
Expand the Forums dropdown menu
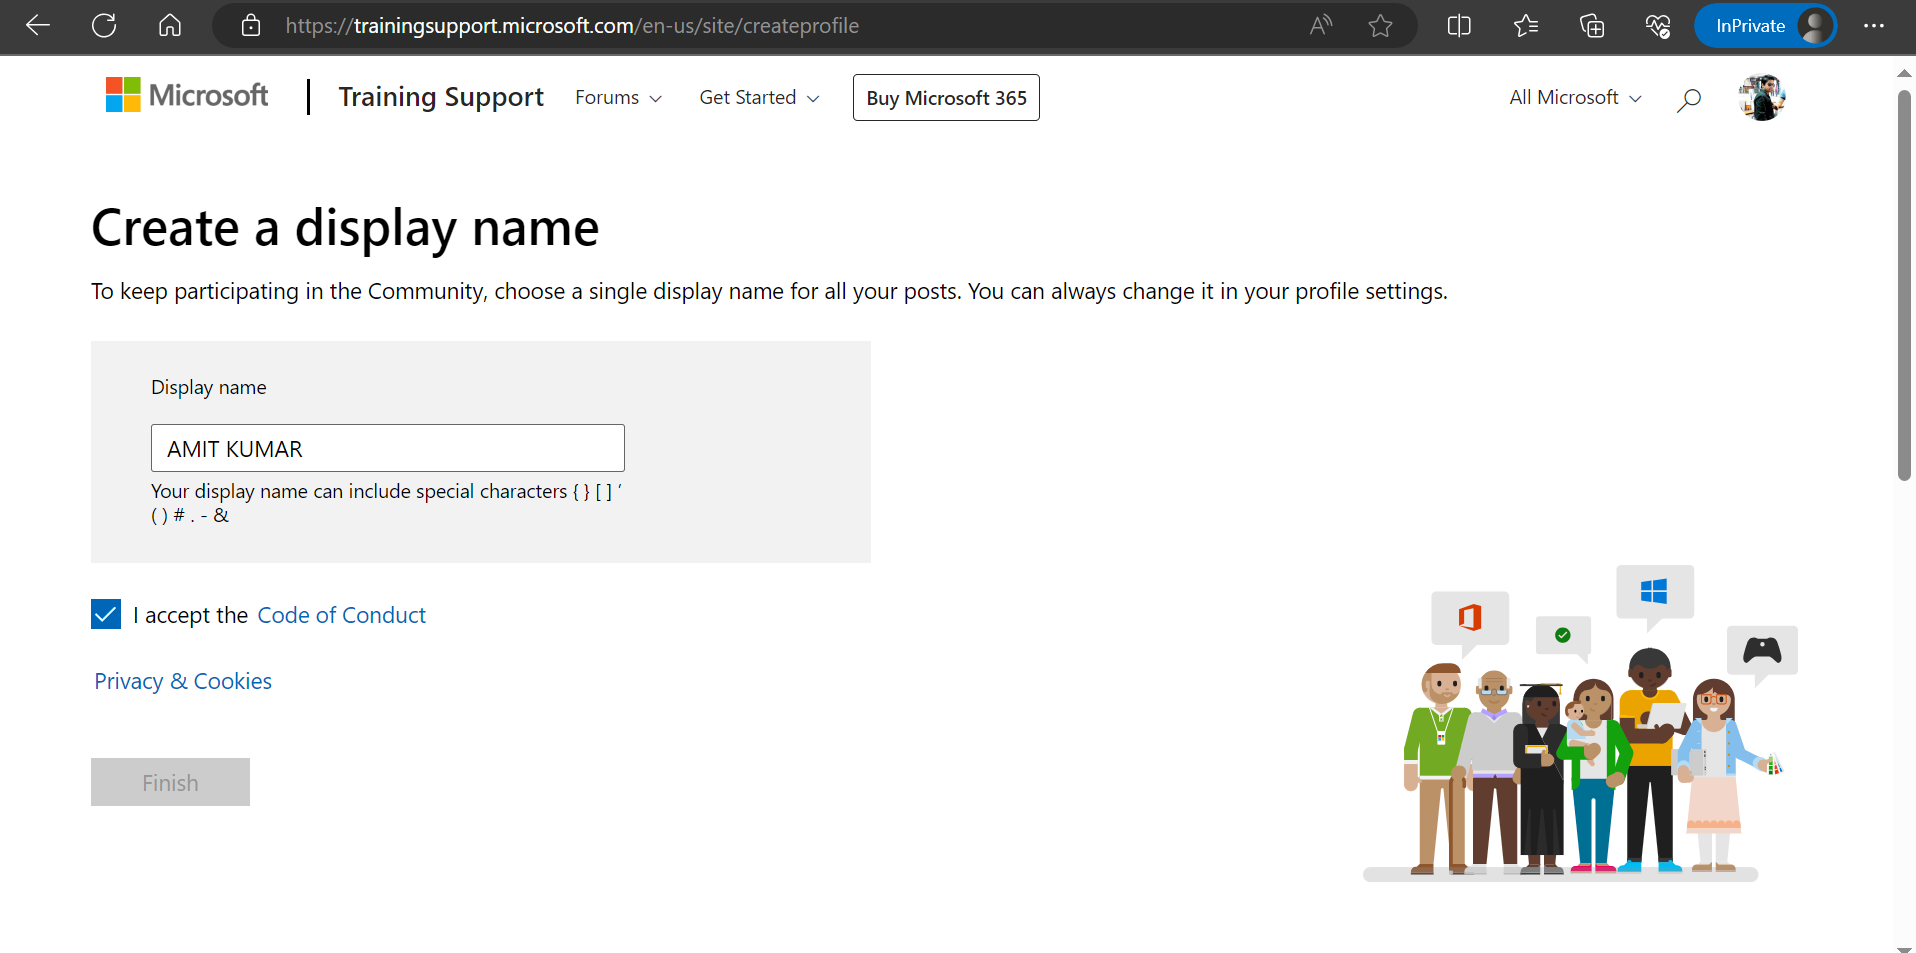coord(618,98)
